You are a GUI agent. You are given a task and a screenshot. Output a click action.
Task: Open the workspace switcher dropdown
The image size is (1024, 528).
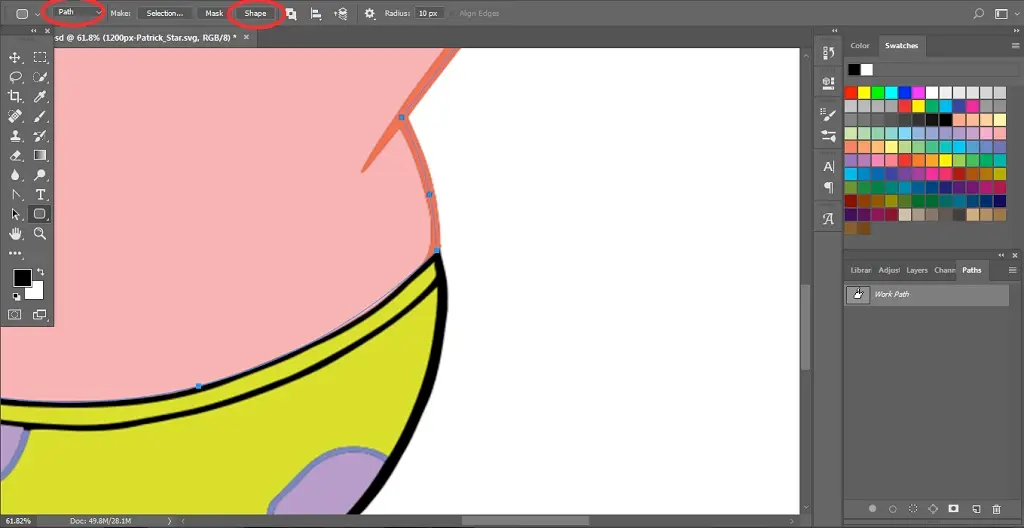tap(1004, 14)
